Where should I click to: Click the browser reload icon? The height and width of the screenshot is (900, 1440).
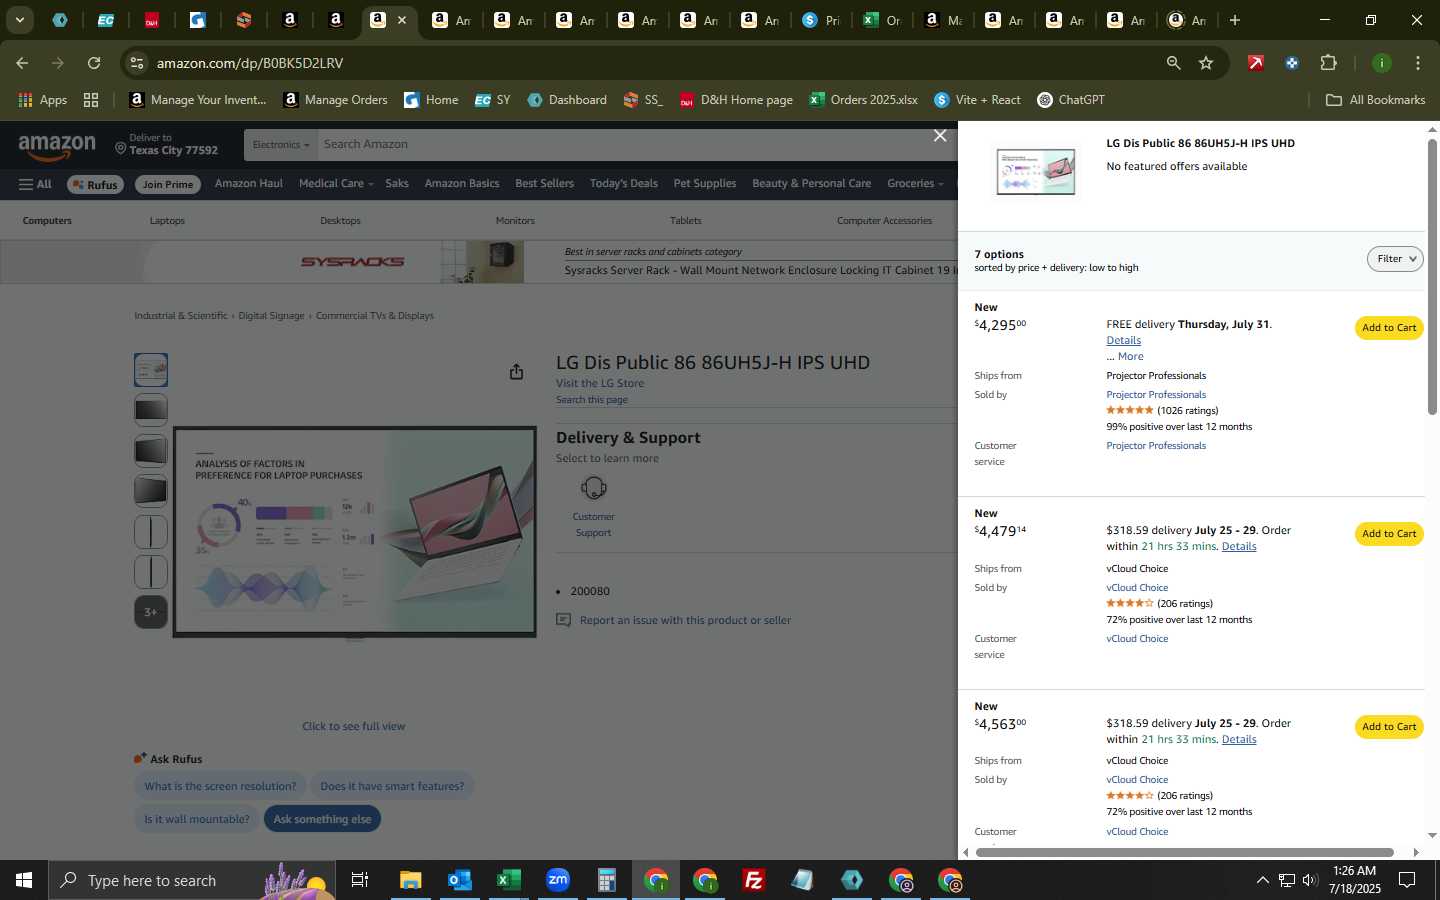click(x=94, y=63)
